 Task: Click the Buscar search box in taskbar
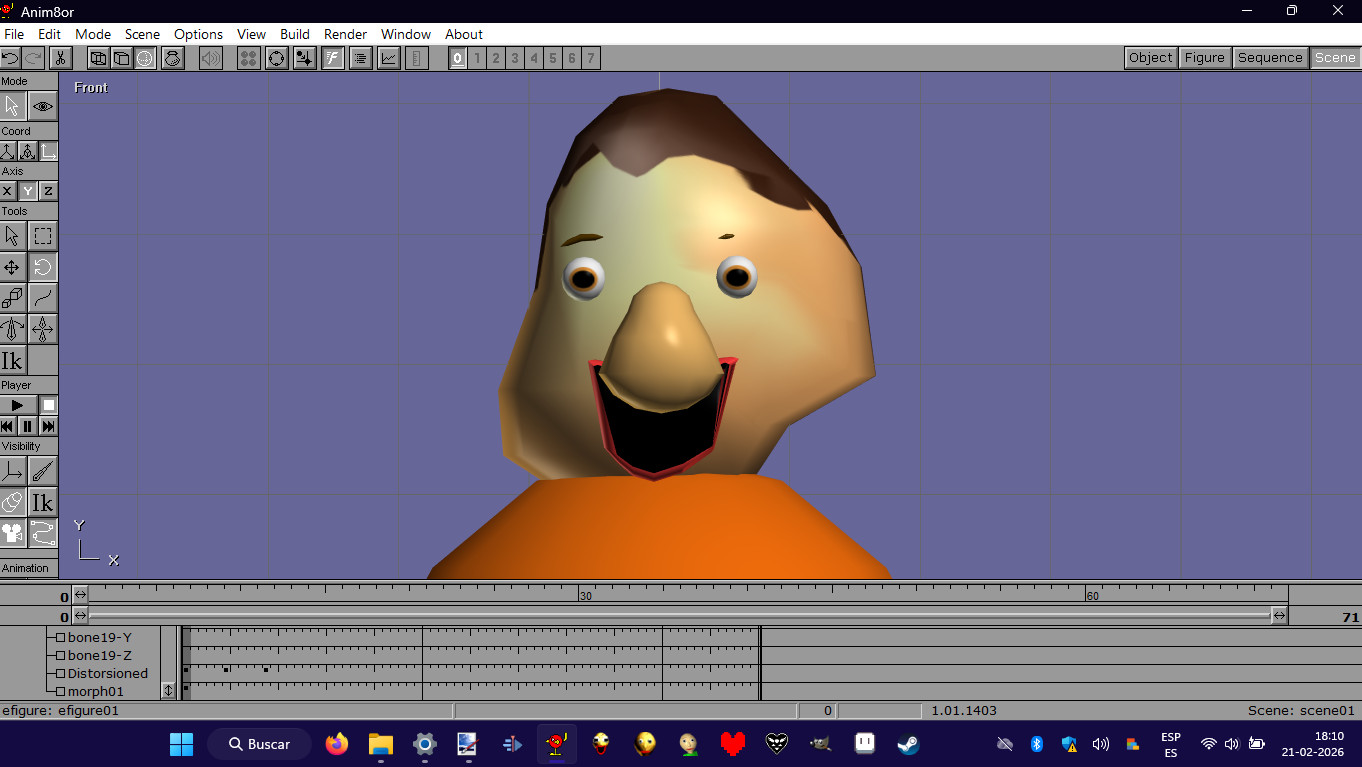coord(259,744)
